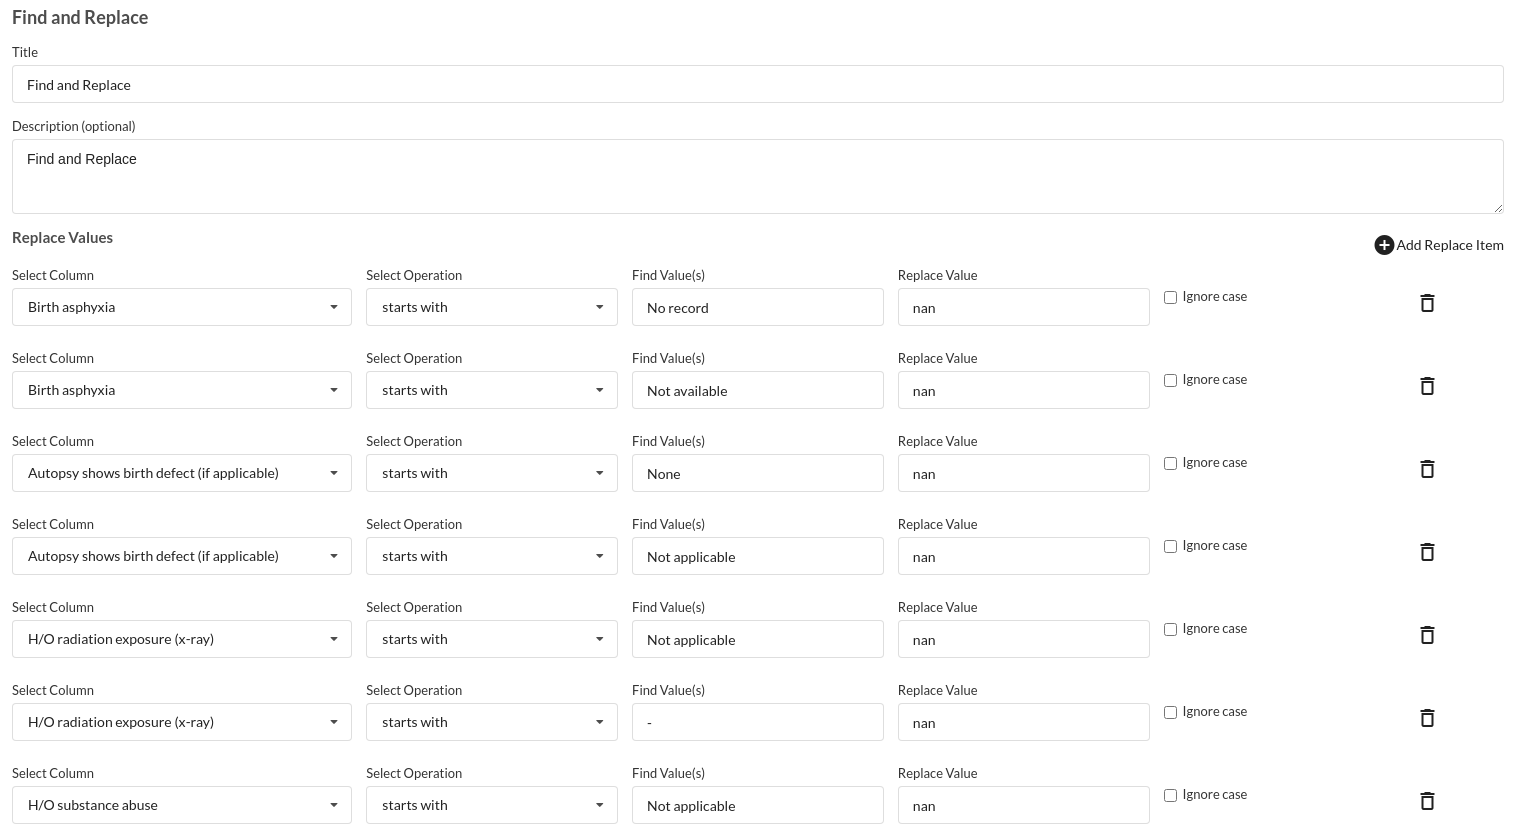The width and height of the screenshot is (1514, 834).
Task: Open operation dropdown for the 'Not available' row
Action: (x=492, y=390)
